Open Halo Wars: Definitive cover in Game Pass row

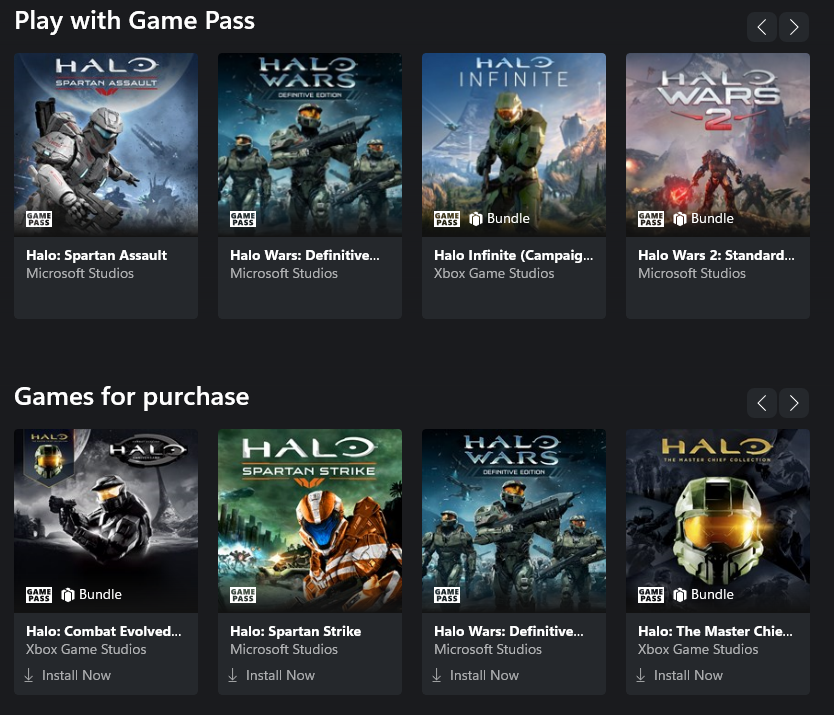pyautogui.click(x=310, y=144)
